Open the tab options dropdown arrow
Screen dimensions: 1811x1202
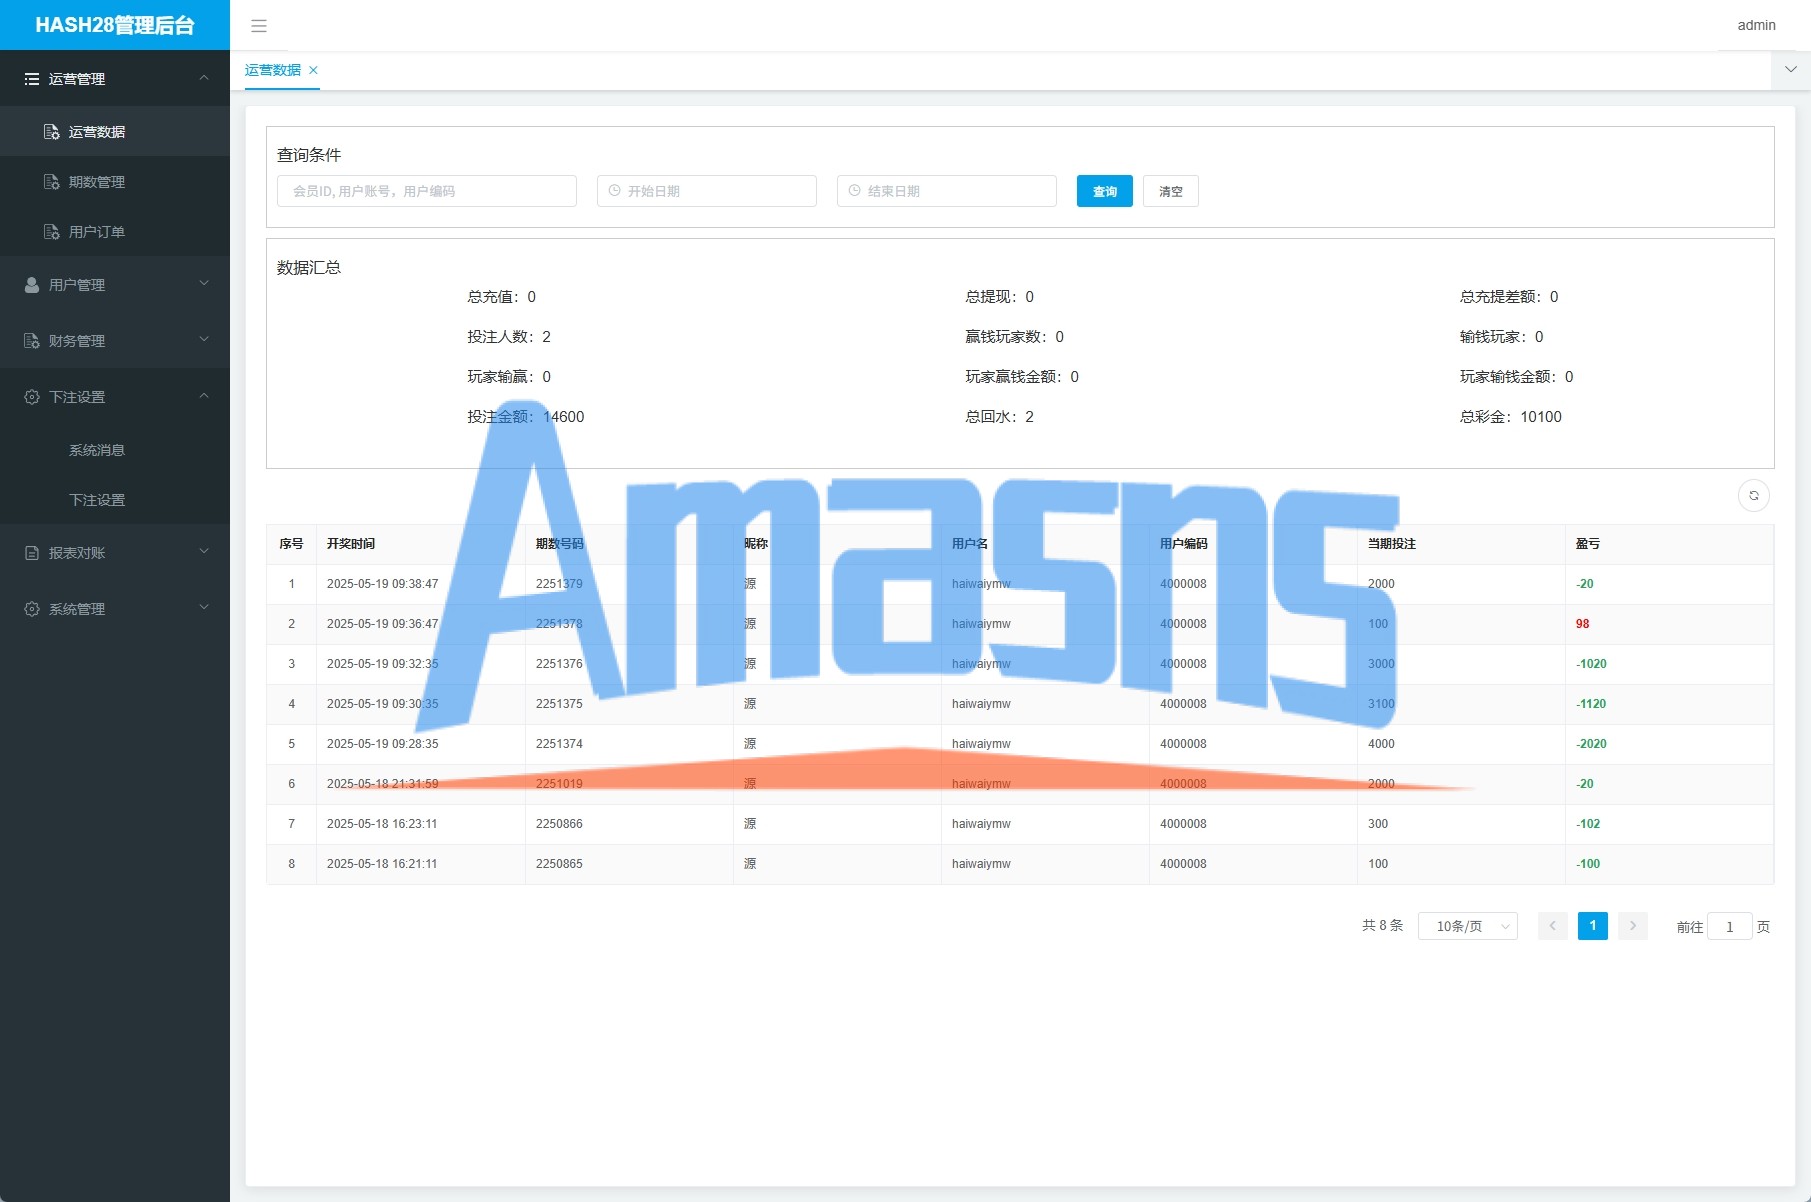click(x=1791, y=70)
